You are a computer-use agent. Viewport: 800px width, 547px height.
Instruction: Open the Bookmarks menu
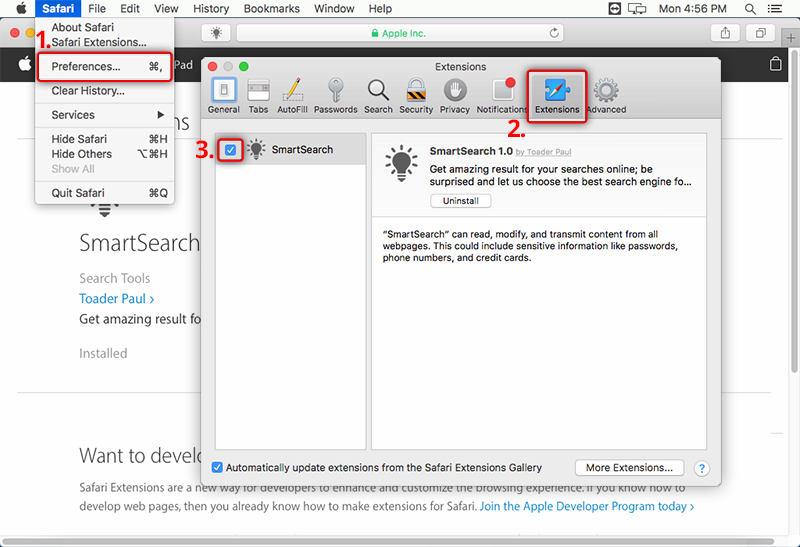tap(271, 9)
